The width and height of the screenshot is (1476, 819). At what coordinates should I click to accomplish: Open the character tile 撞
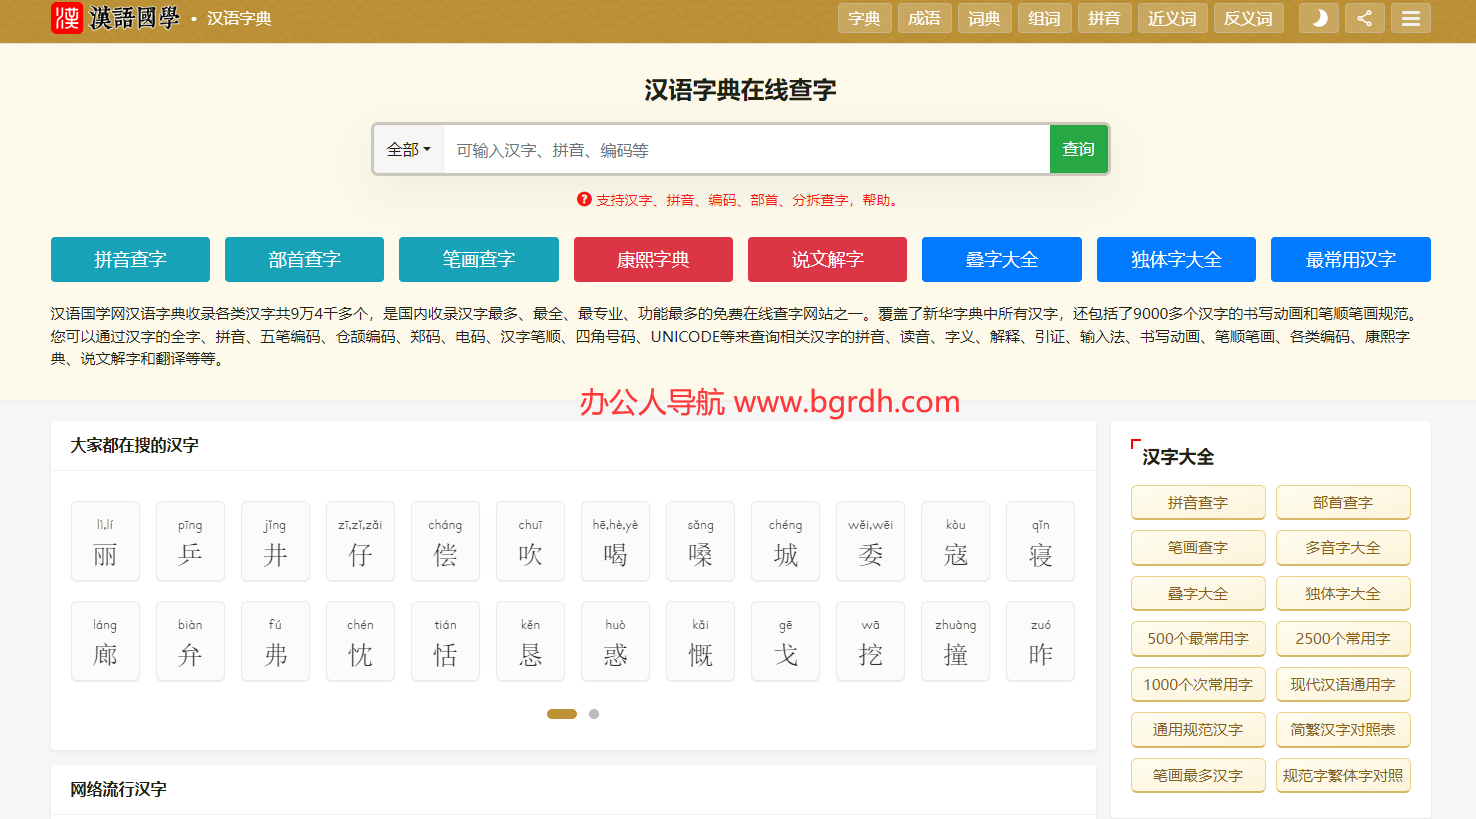click(955, 641)
